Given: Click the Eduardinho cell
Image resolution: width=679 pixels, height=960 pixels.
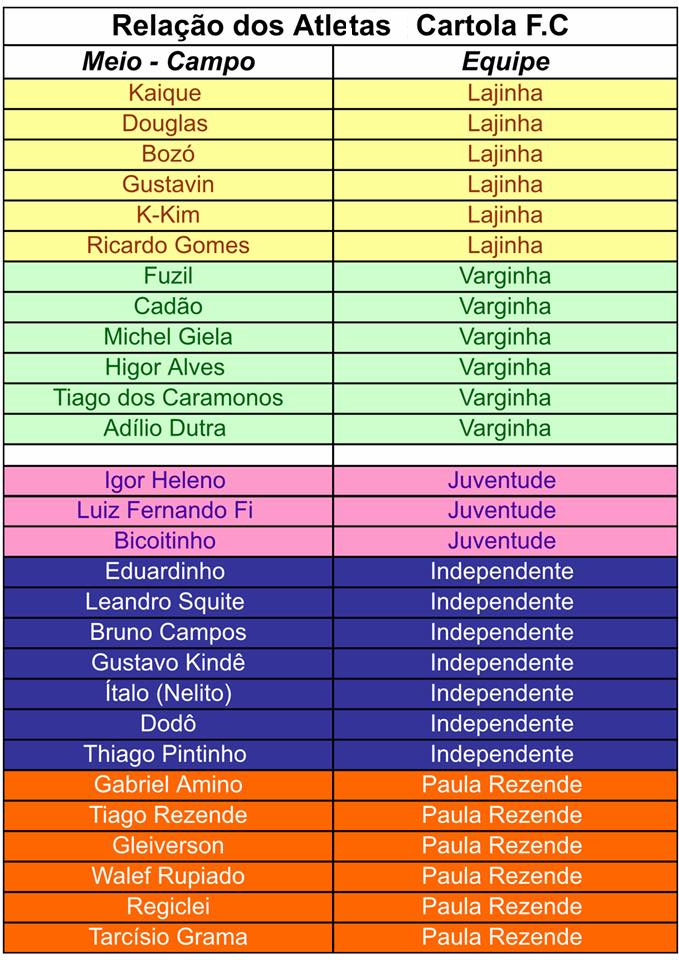Looking at the screenshot, I should [x=168, y=572].
